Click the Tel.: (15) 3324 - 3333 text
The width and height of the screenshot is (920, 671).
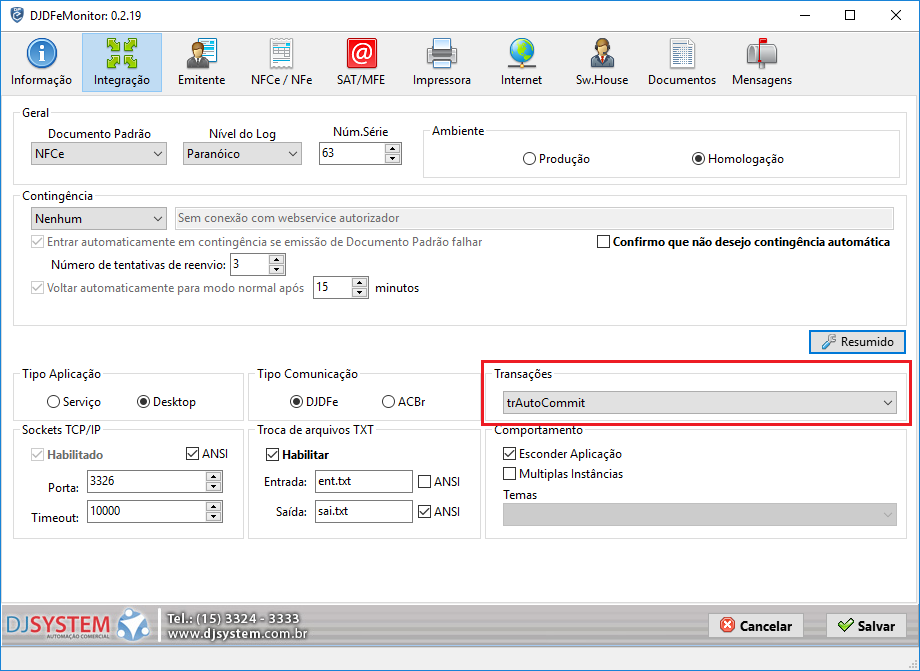tap(233, 619)
